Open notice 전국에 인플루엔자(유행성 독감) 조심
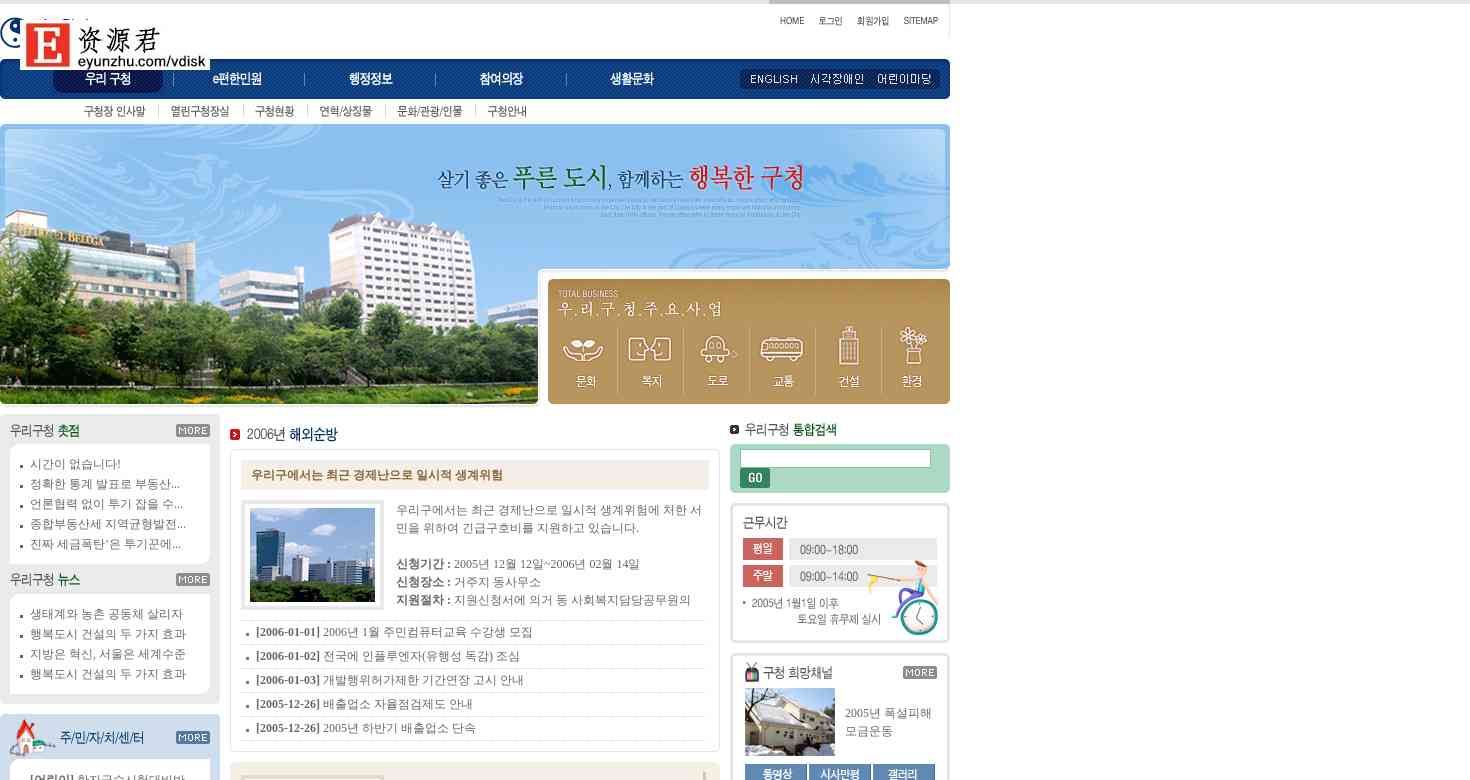 pyautogui.click(x=421, y=656)
